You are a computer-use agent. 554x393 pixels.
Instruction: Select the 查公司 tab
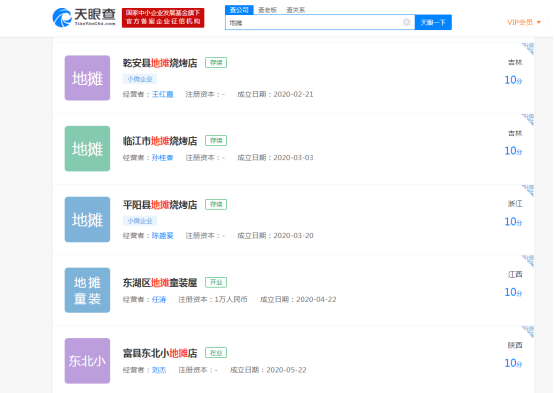tap(239, 10)
